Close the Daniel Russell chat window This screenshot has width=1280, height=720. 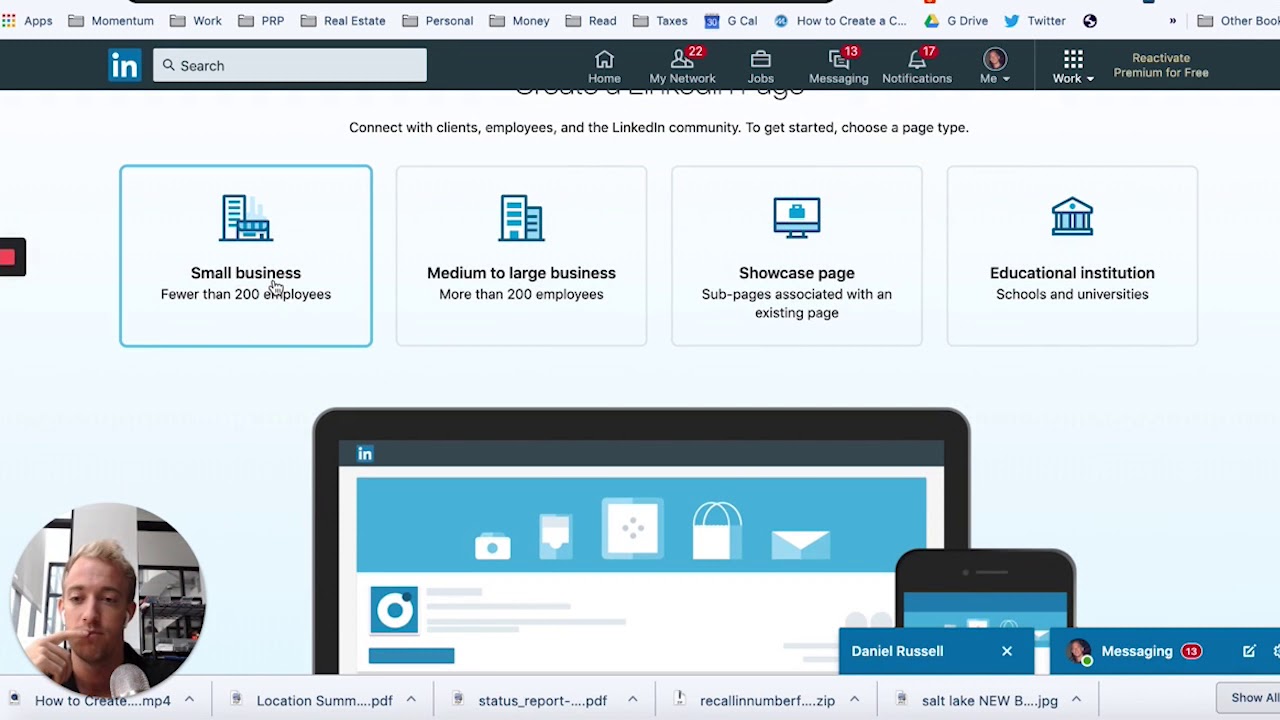[x=1007, y=651]
